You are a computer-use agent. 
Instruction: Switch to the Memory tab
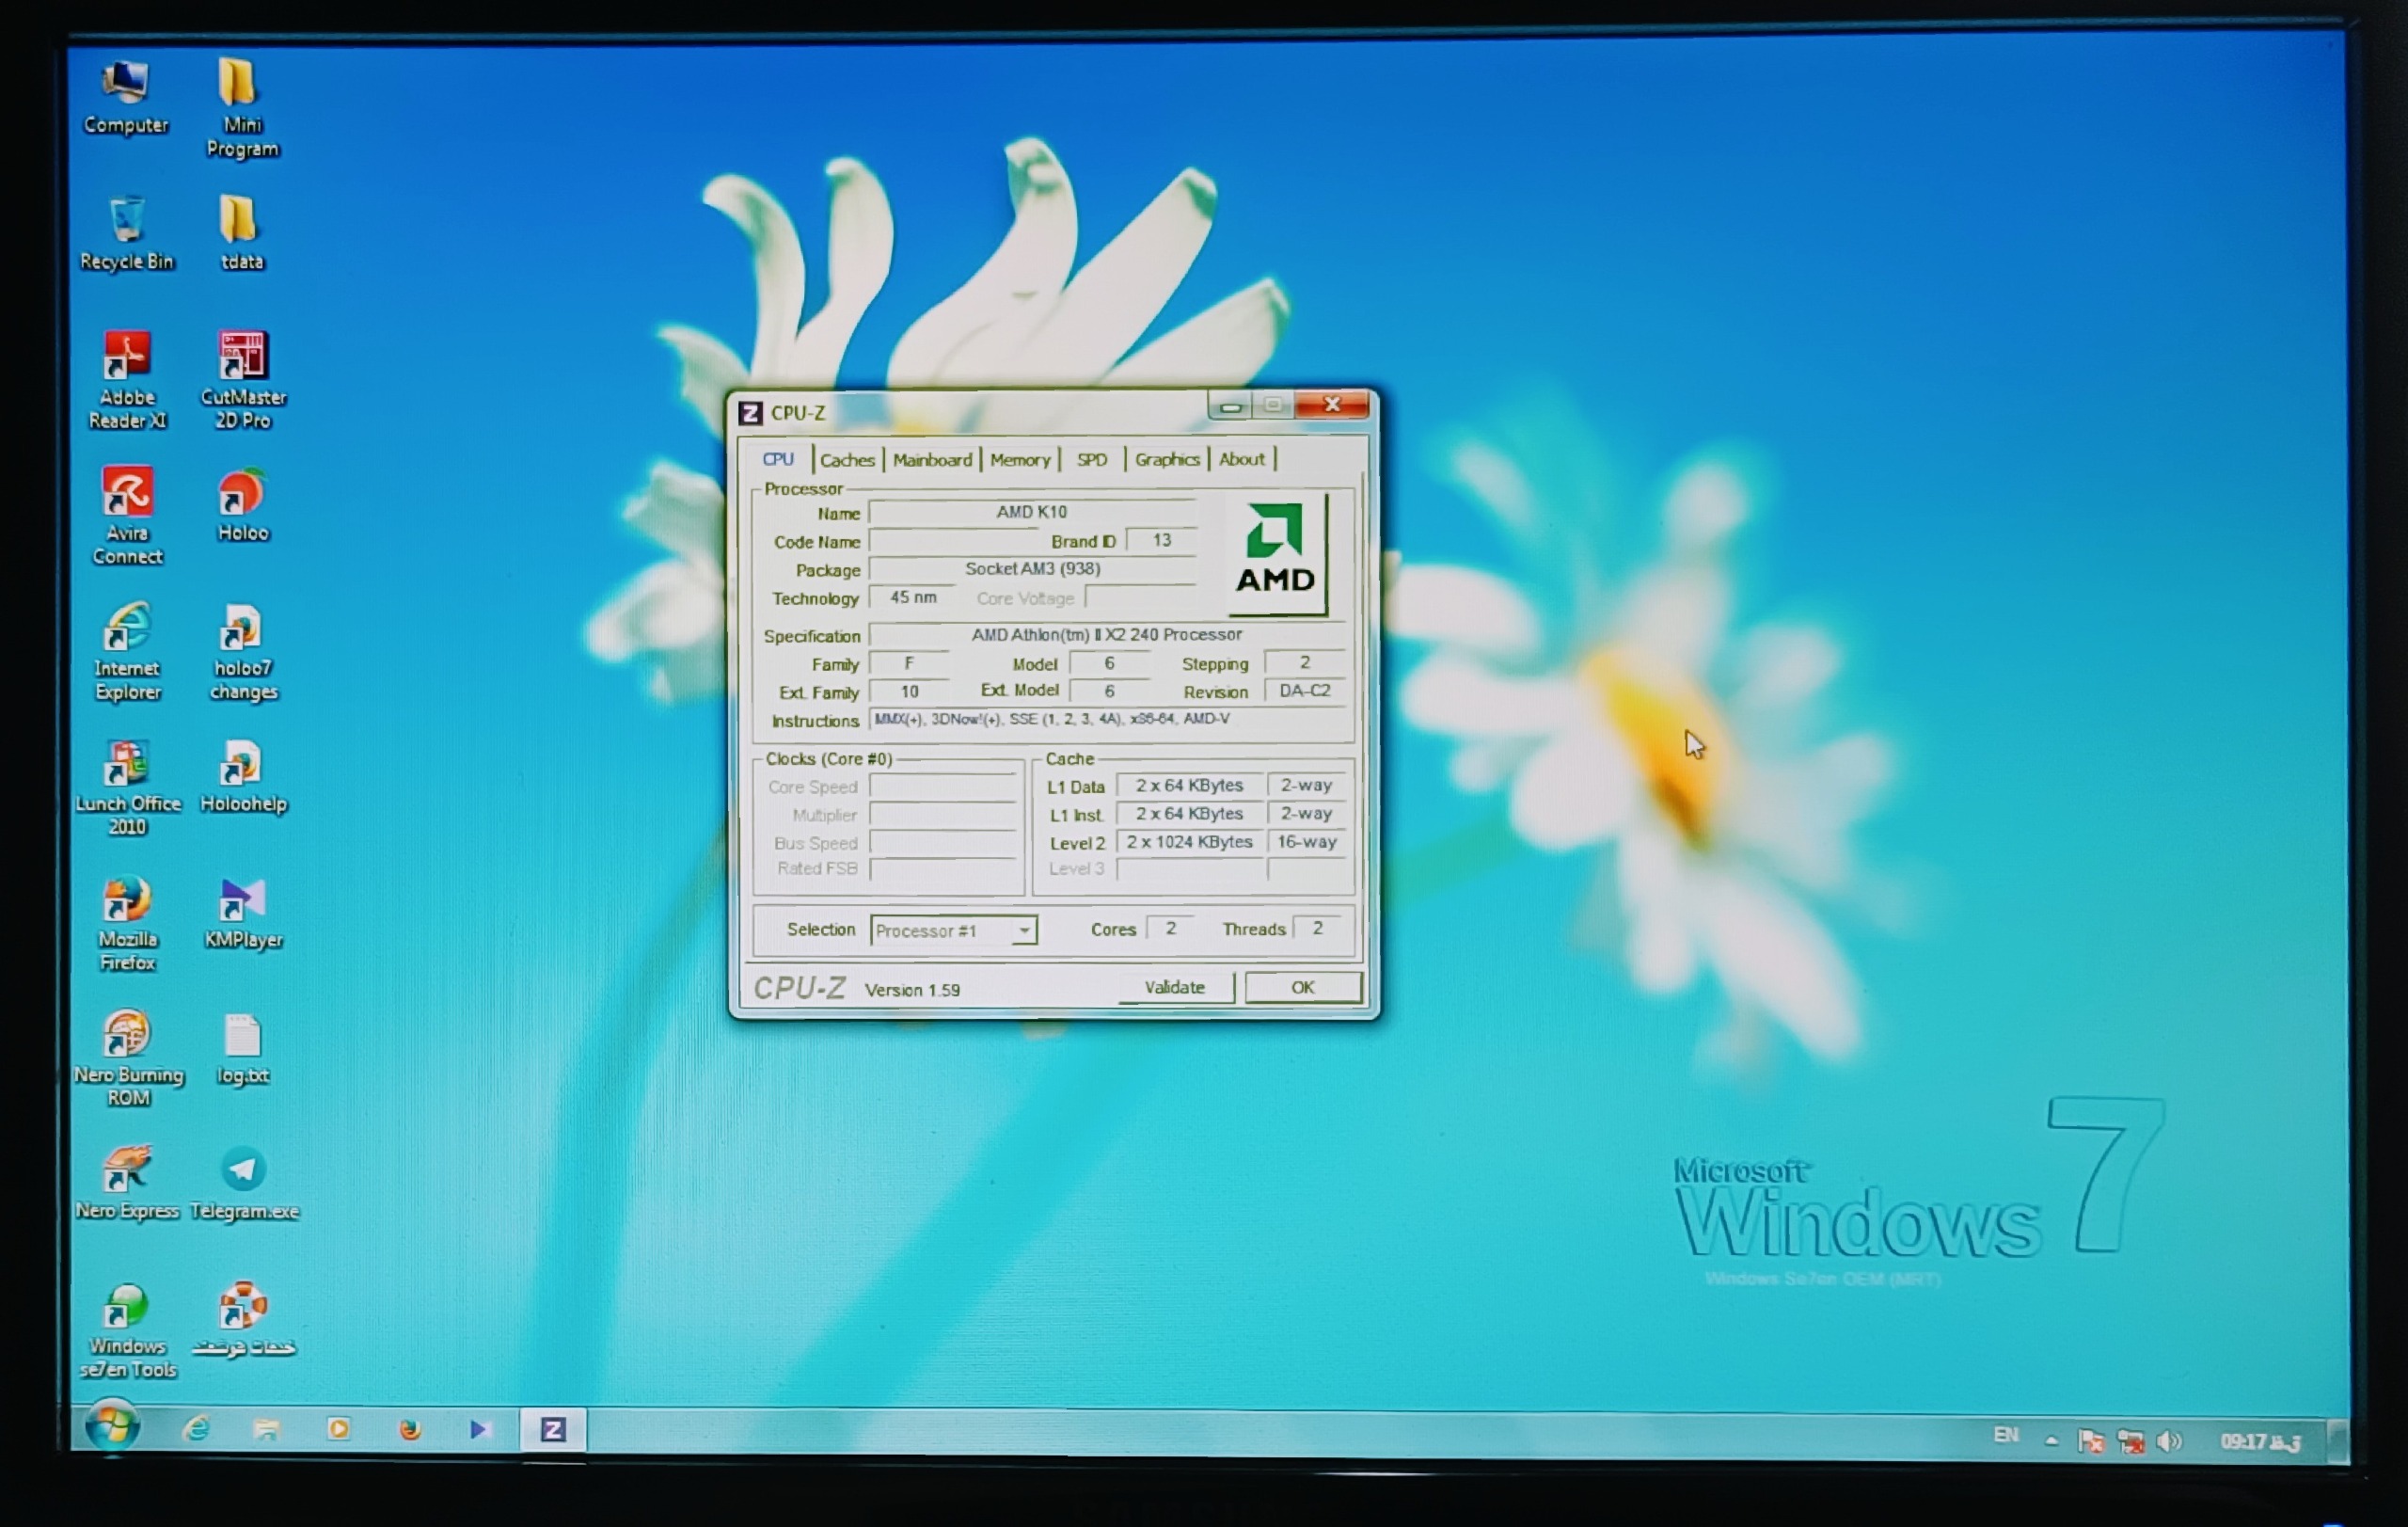click(1020, 460)
